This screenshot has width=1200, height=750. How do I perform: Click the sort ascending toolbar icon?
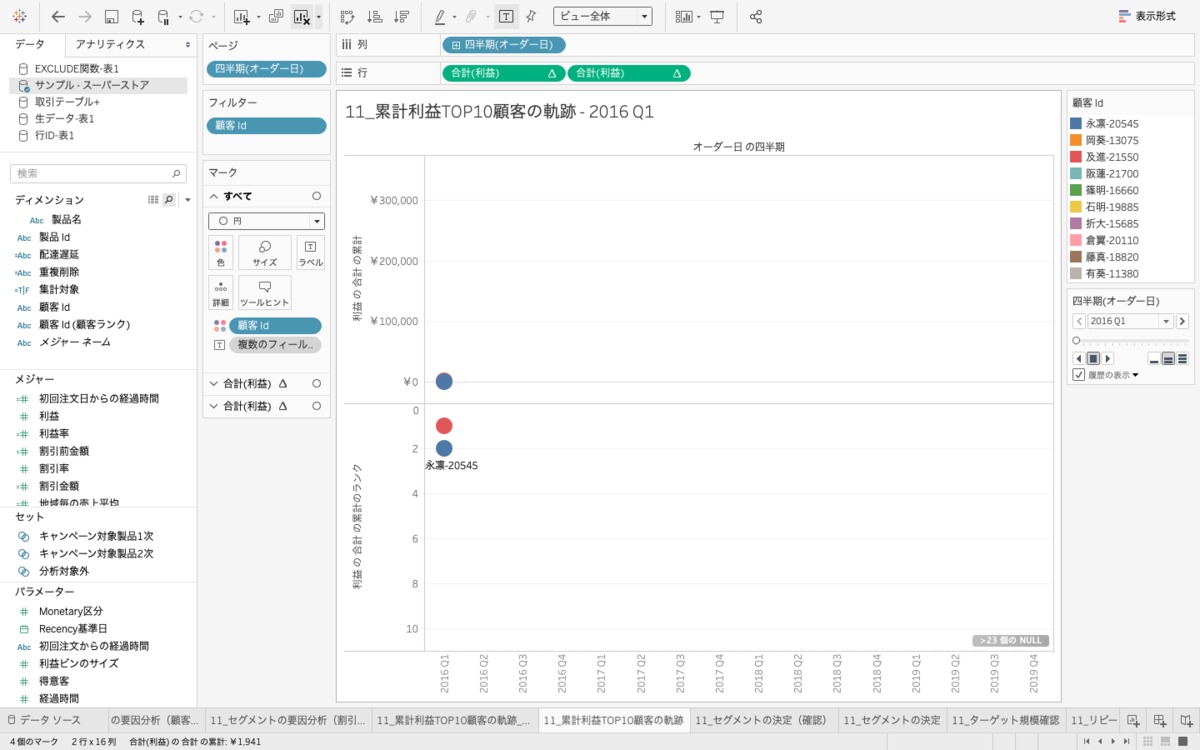pos(374,17)
